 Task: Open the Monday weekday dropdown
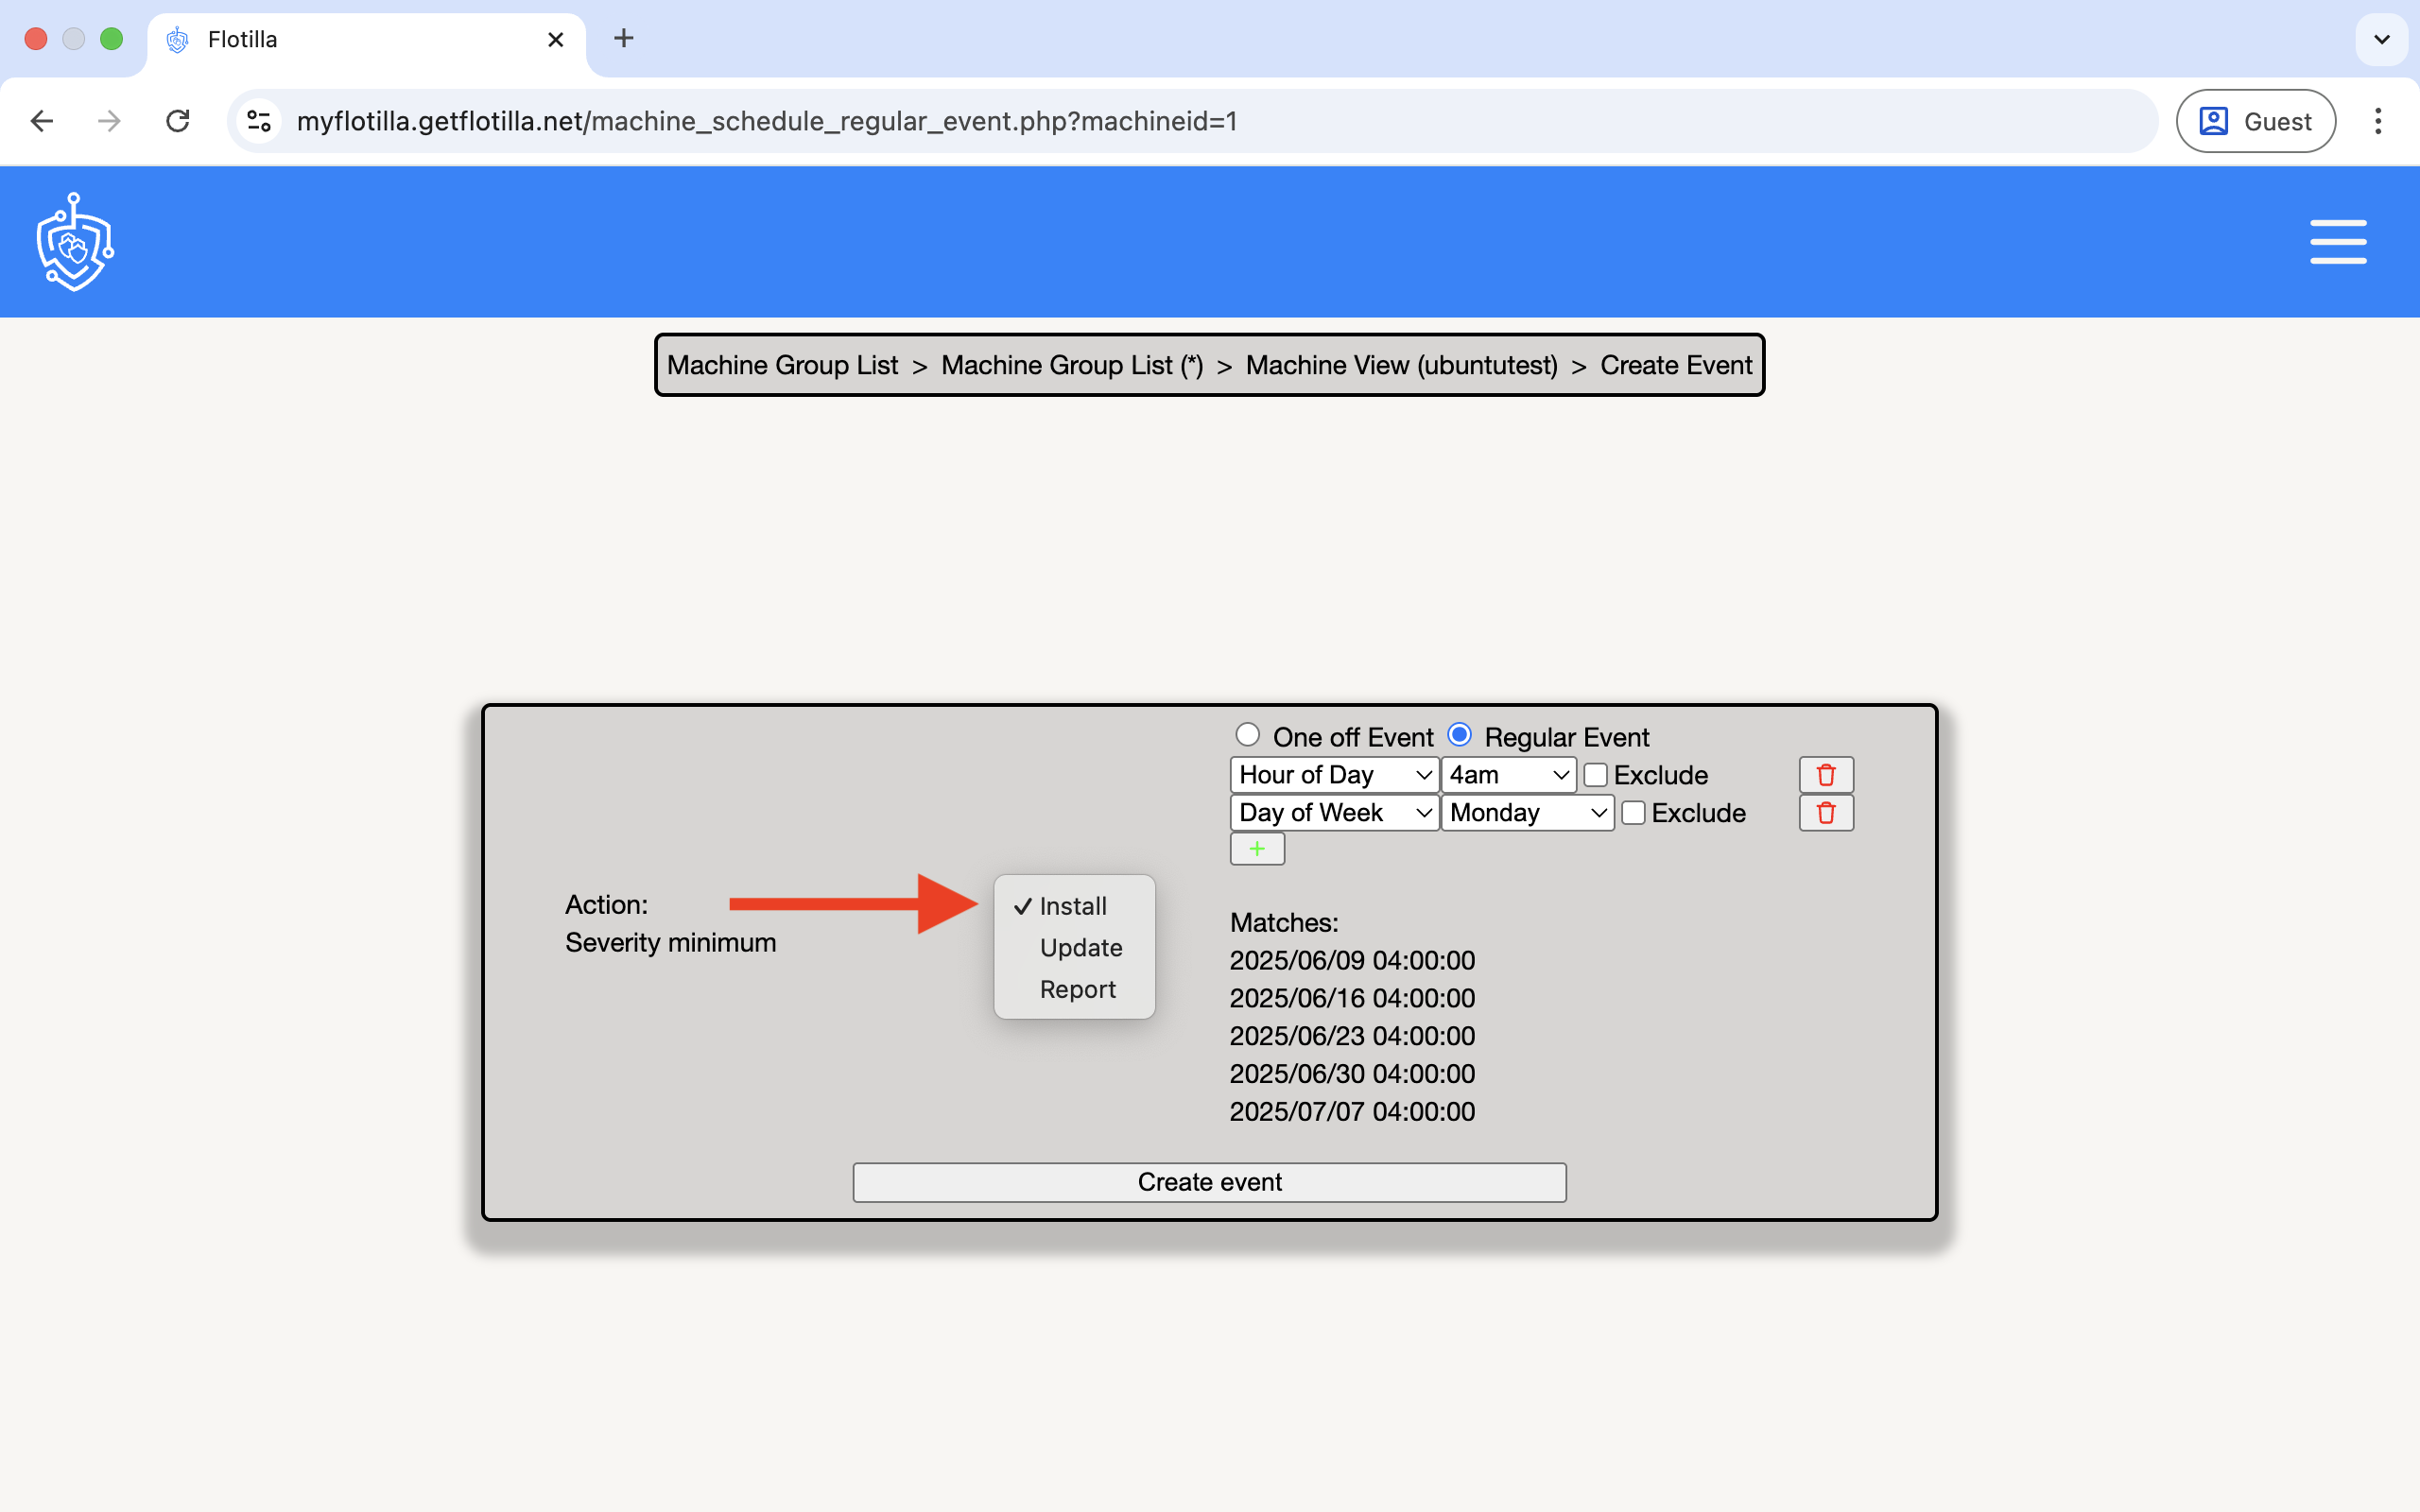(x=1526, y=813)
